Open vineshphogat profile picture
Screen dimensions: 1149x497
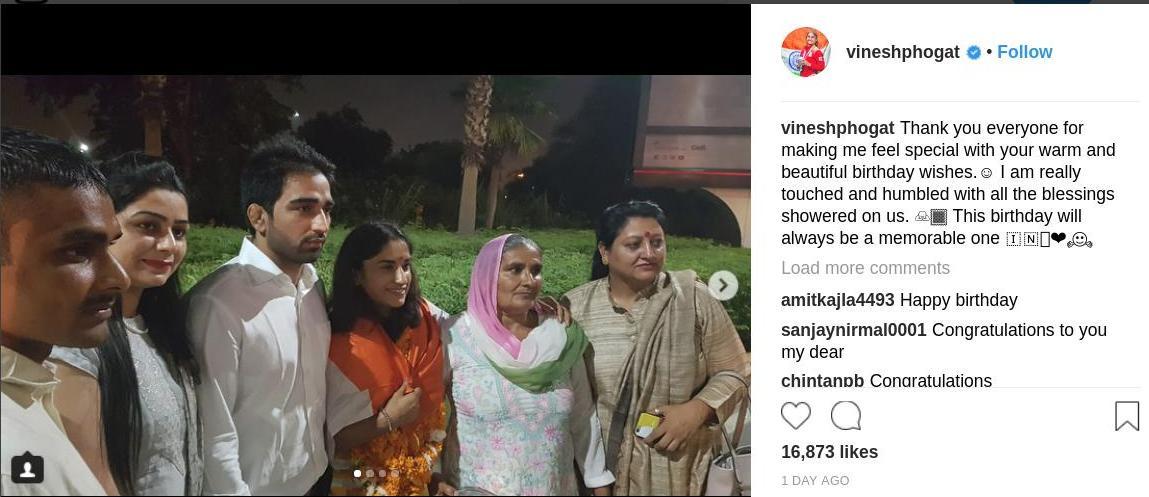click(805, 52)
